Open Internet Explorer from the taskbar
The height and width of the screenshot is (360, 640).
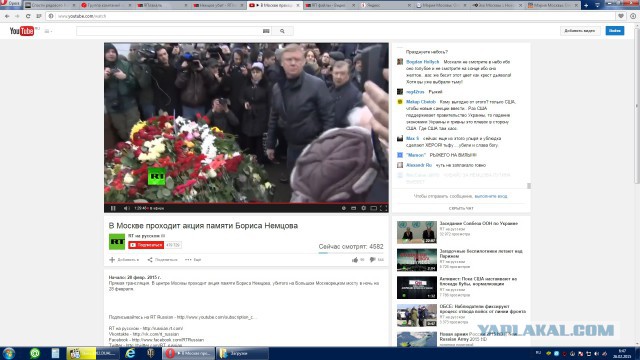click(x=130, y=353)
